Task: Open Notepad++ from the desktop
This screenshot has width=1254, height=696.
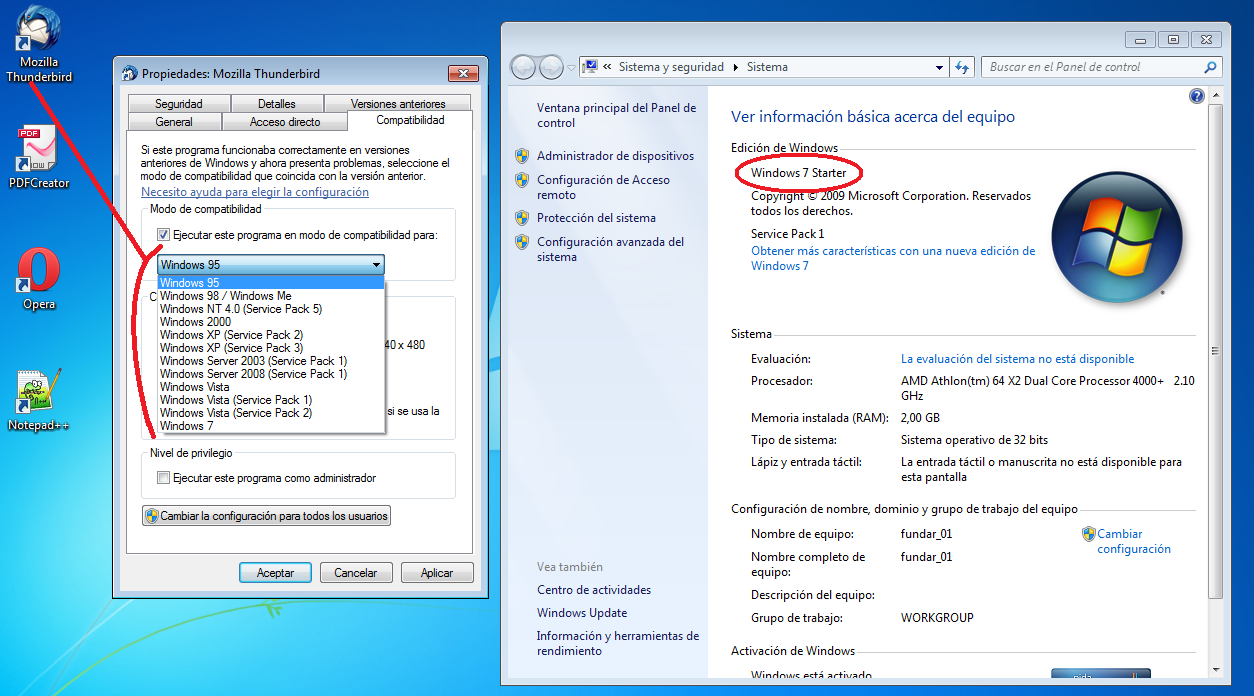Action: pos(39,399)
